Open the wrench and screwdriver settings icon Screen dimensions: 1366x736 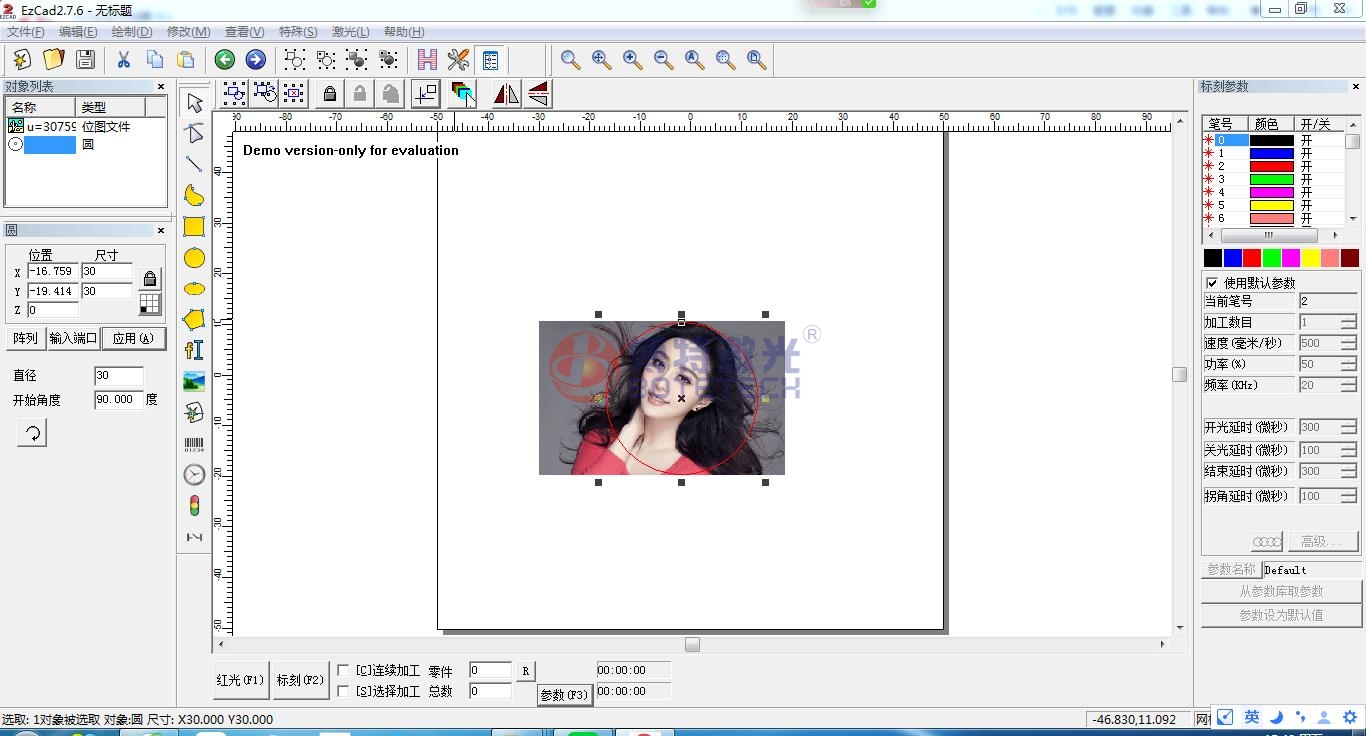coord(459,60)
